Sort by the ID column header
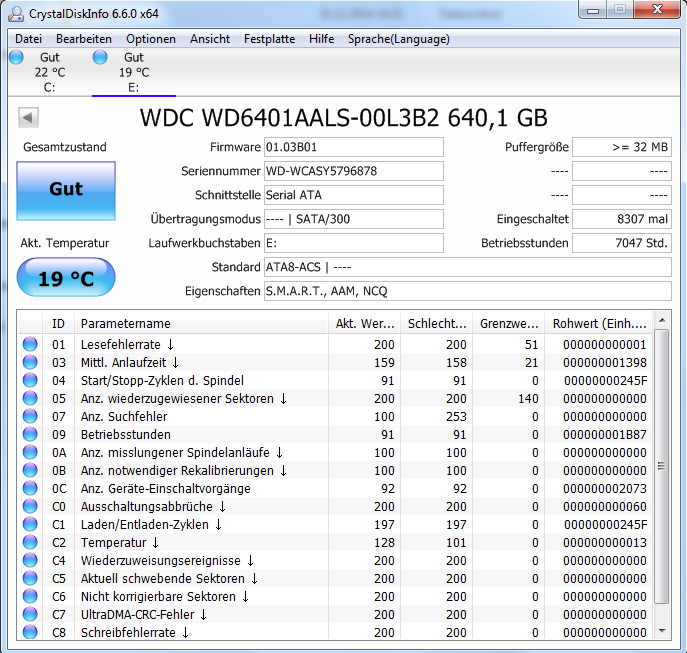687x653 pixels. pos(58,323)
